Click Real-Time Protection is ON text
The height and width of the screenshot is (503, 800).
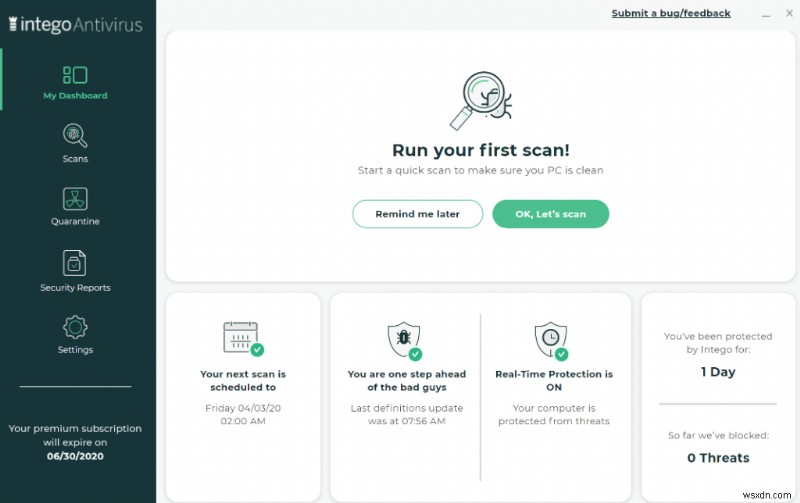554,381
